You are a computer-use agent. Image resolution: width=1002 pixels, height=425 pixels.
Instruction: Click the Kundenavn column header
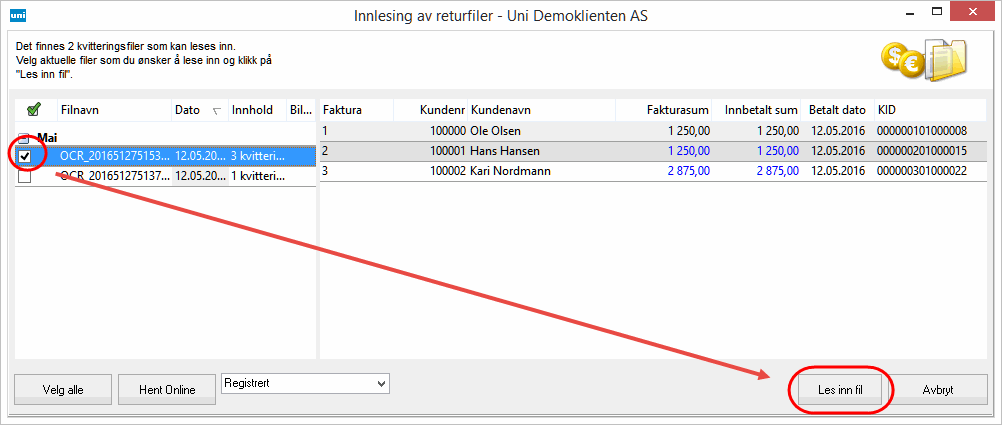tap(540, 109)
